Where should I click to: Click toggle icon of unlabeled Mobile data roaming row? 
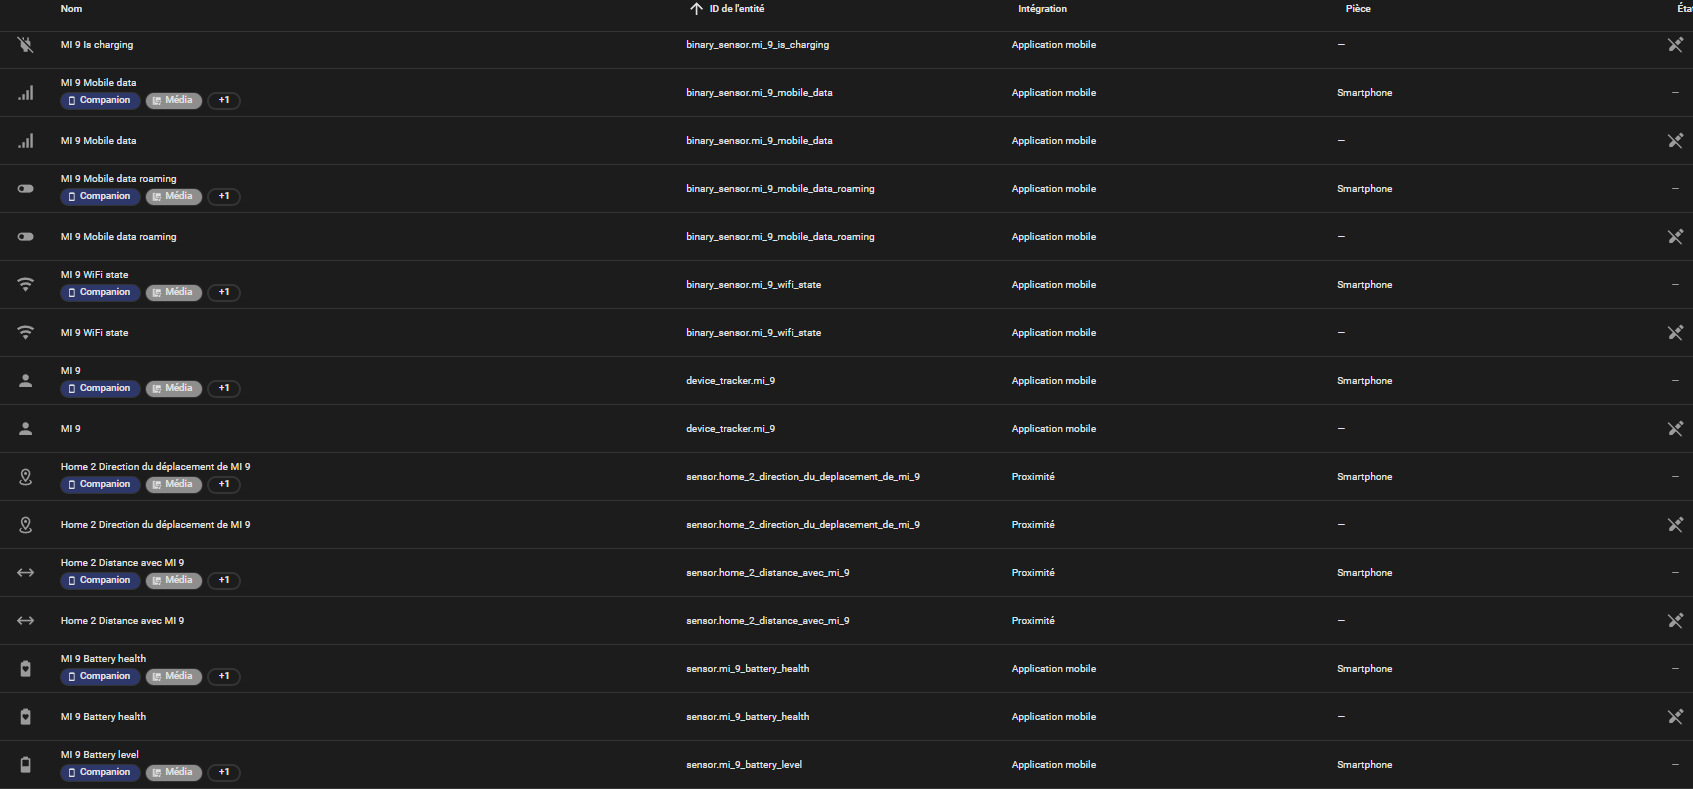click(26, 237)
